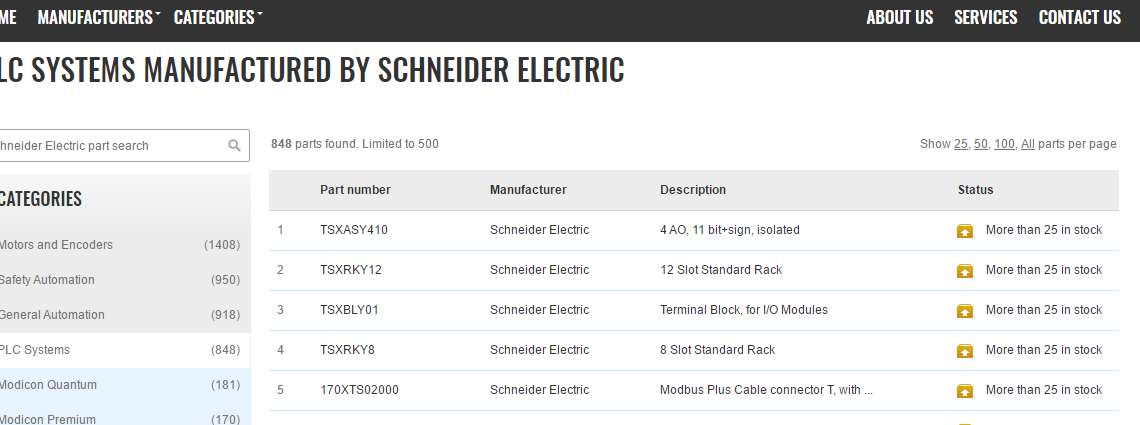The height and width of the screenshot is (425, 1140).
Task: Click stock status icon for TSXASY410
Action: 965,231
